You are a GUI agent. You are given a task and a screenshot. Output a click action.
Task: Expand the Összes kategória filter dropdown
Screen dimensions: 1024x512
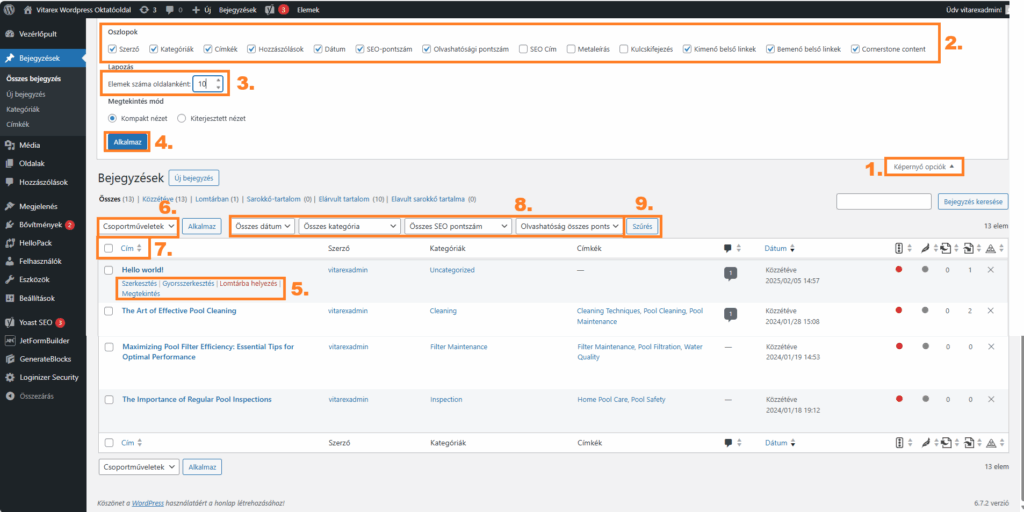[348, 227]
